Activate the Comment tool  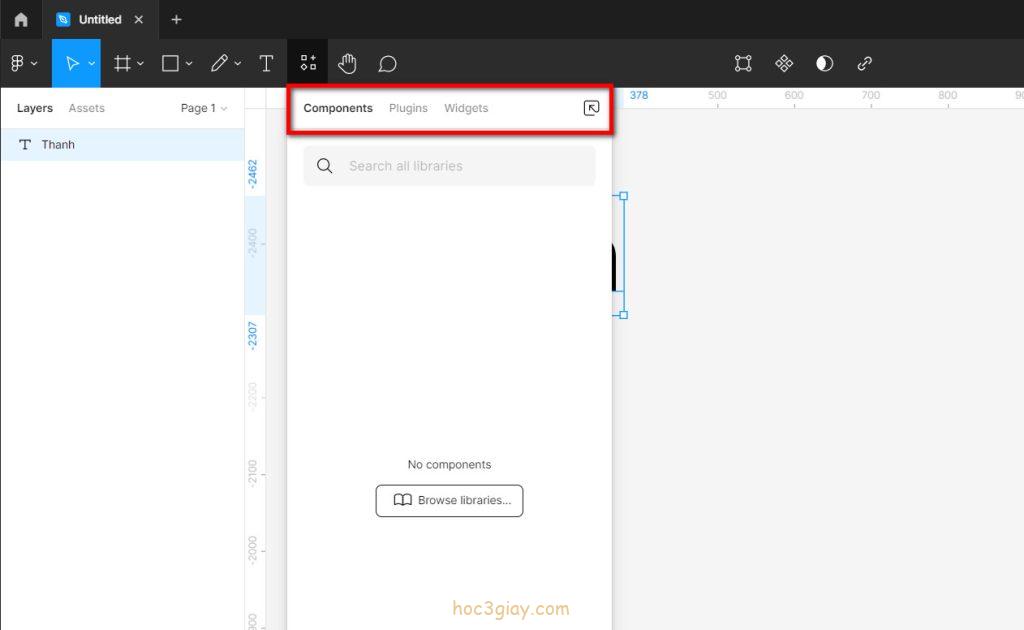click(x=387, y=64)
